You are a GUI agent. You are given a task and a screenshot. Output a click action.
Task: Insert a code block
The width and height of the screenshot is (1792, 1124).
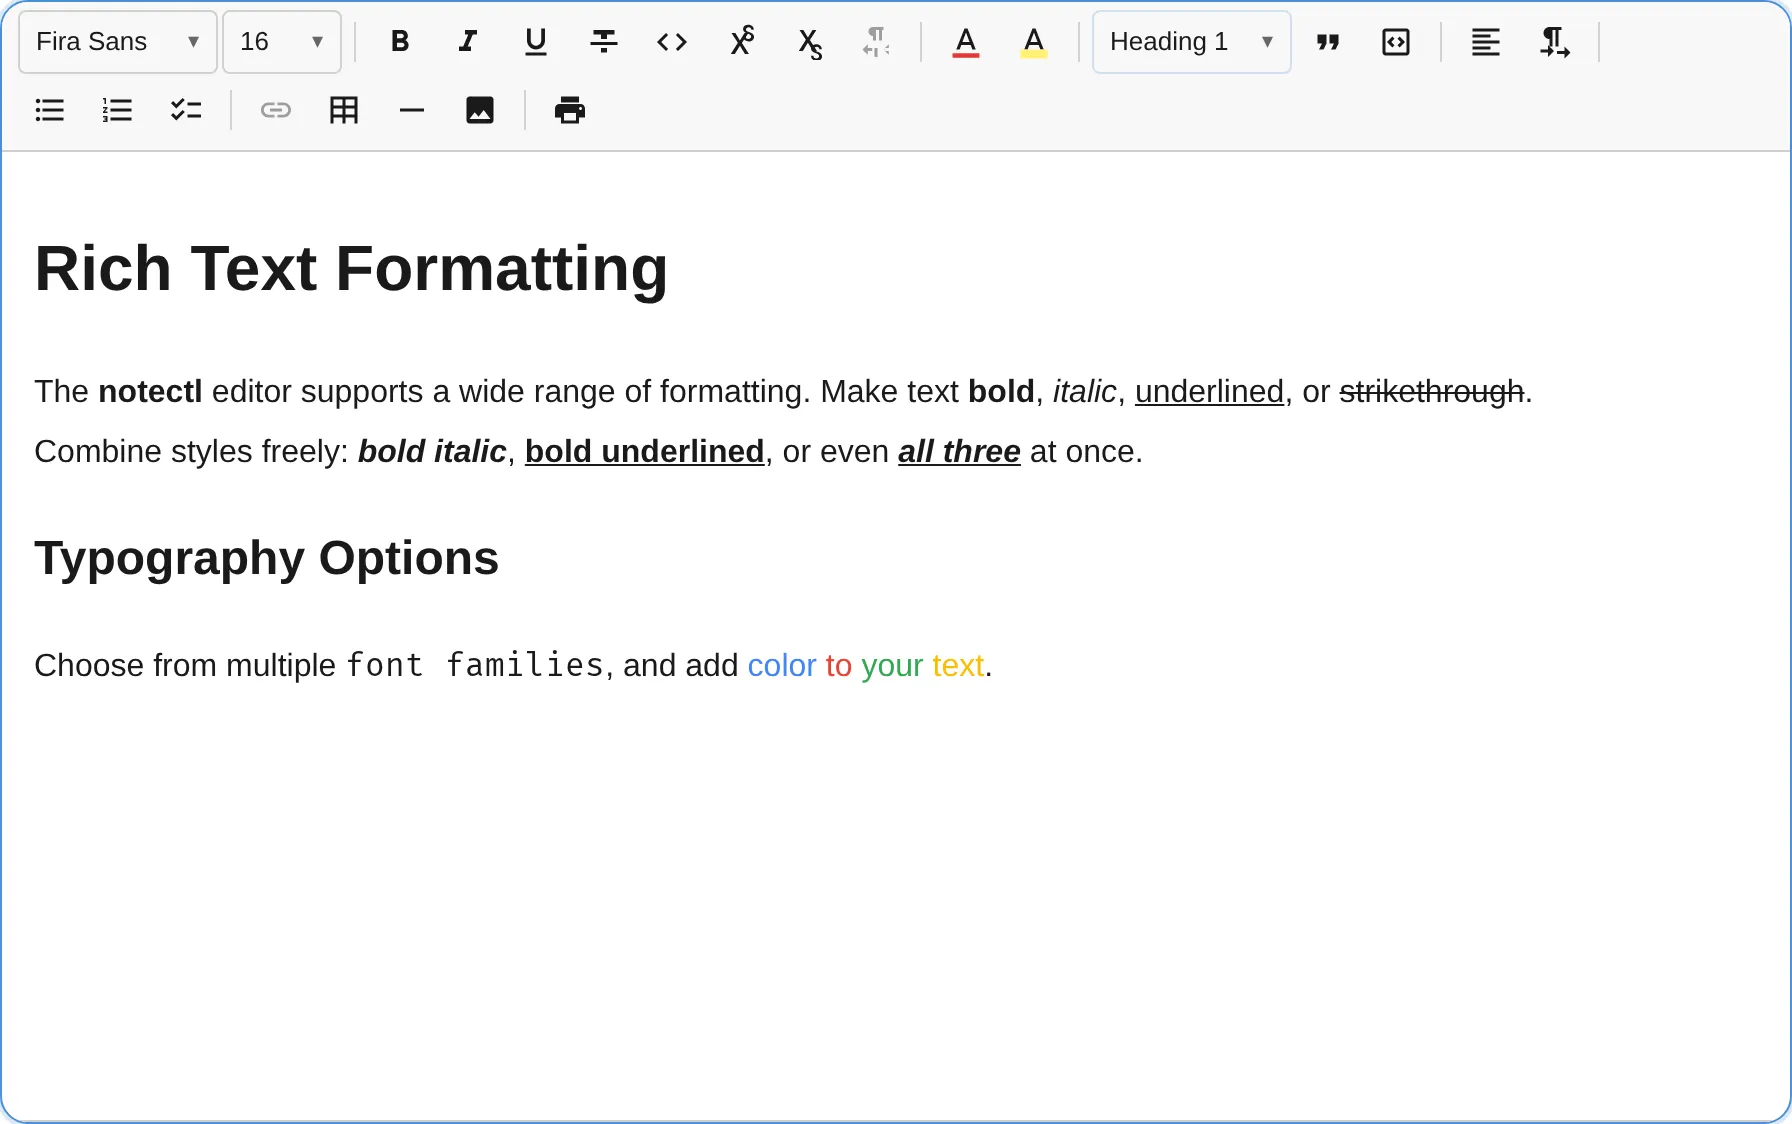(x=1396, y=42)
